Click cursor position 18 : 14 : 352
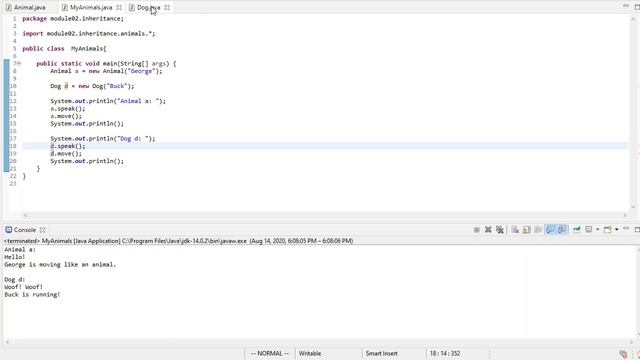640x360 pixels. coord(444,353)
